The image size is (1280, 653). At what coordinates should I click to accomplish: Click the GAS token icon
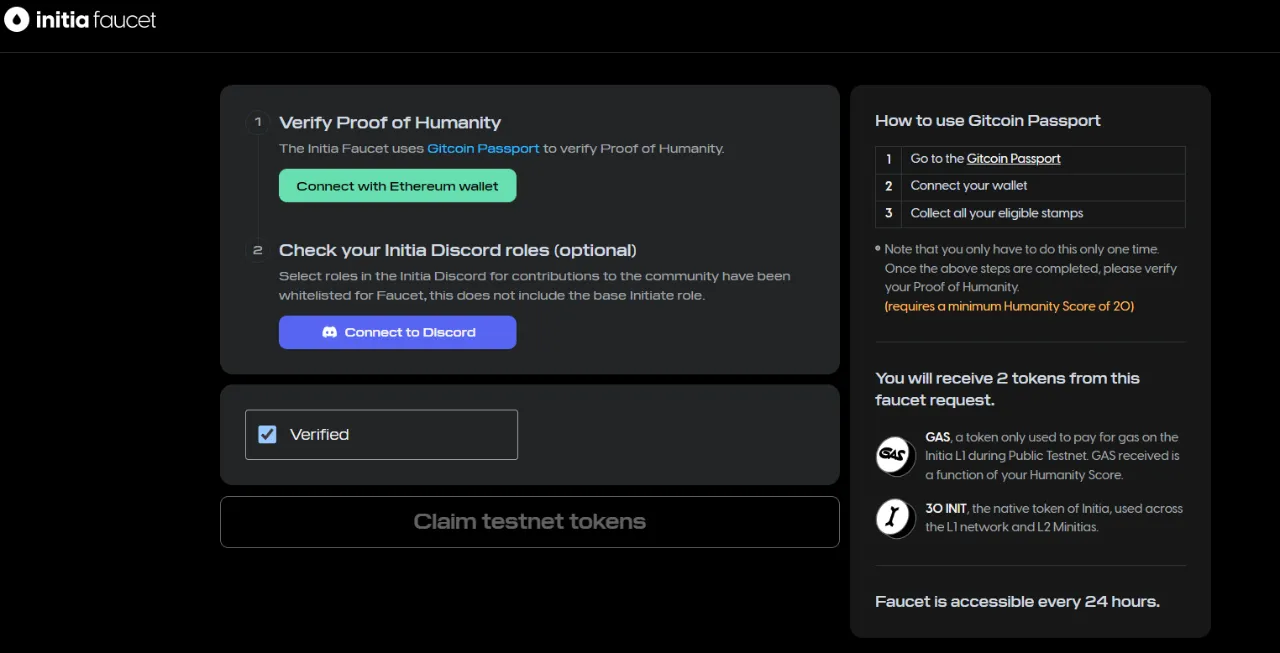[891, 456]
